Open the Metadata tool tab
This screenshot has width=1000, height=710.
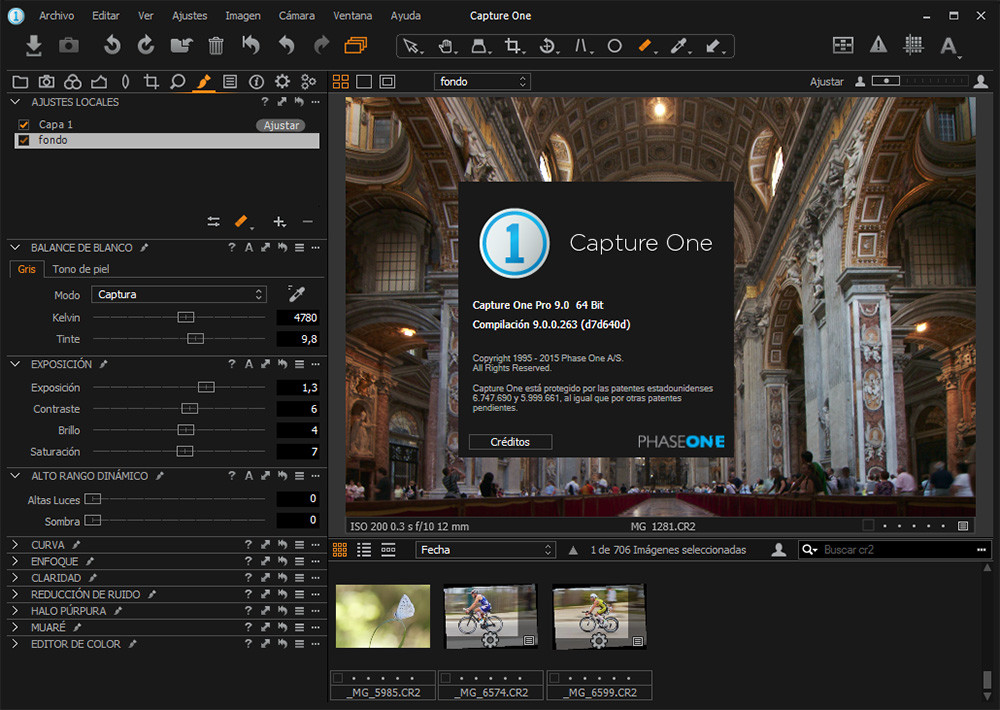254,81
